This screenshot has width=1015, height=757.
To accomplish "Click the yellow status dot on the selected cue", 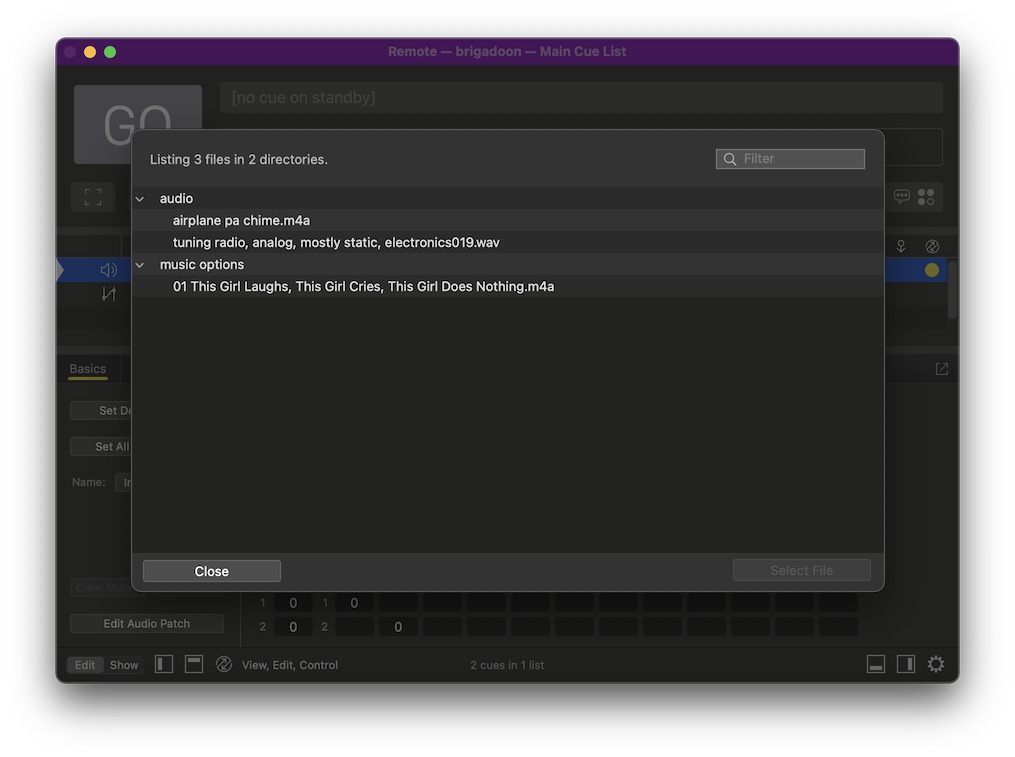I will [x=931, y=269].
